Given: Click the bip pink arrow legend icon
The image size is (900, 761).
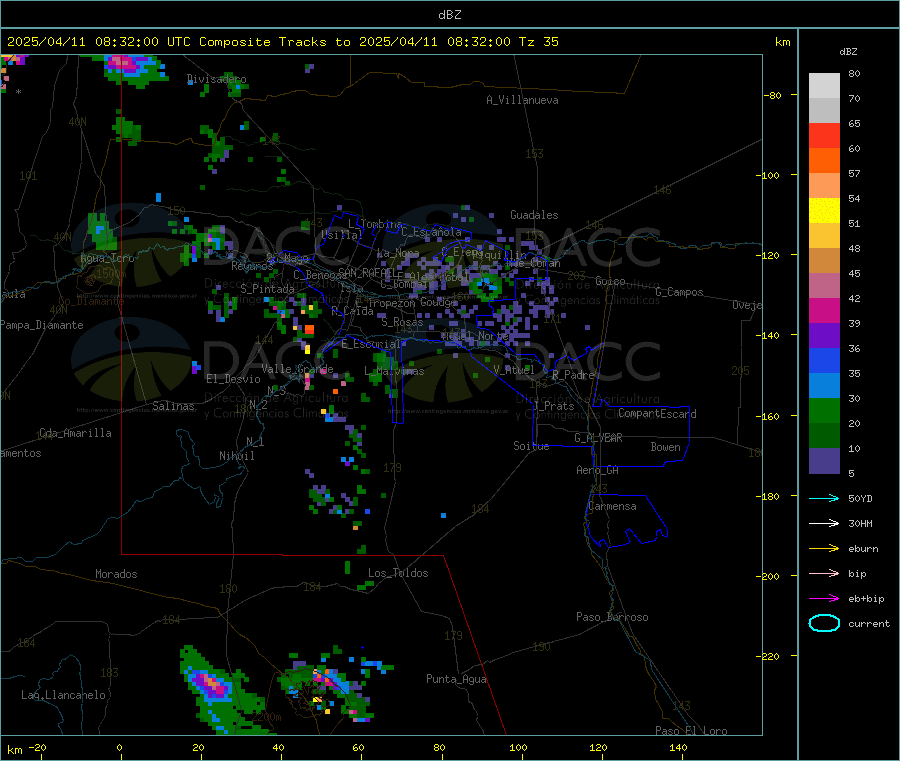Looking at the screenshot, I should 824,573.
